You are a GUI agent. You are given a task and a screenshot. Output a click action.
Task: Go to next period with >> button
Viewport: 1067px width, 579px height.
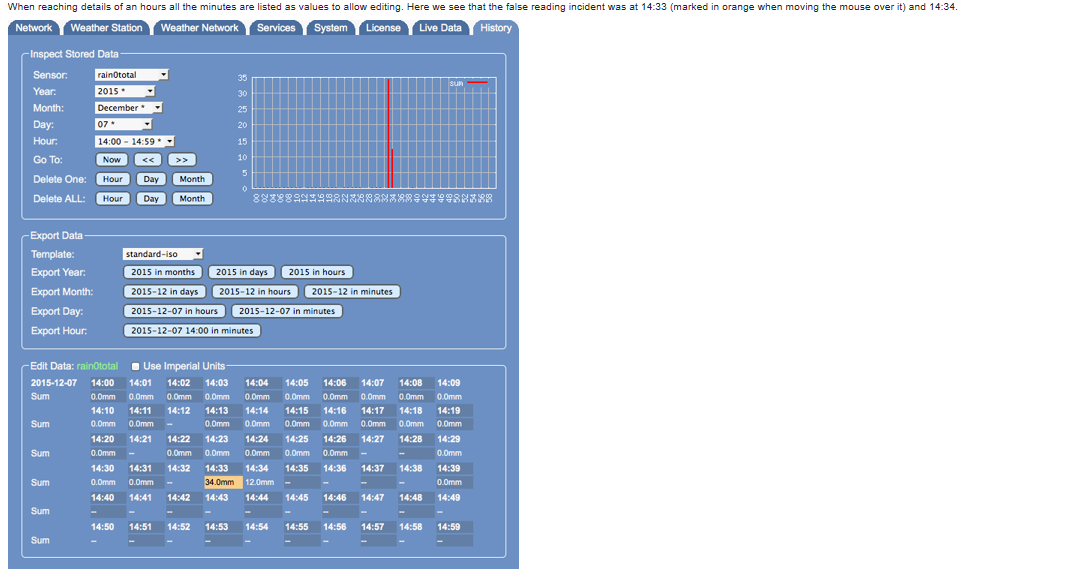coord(182,160)
